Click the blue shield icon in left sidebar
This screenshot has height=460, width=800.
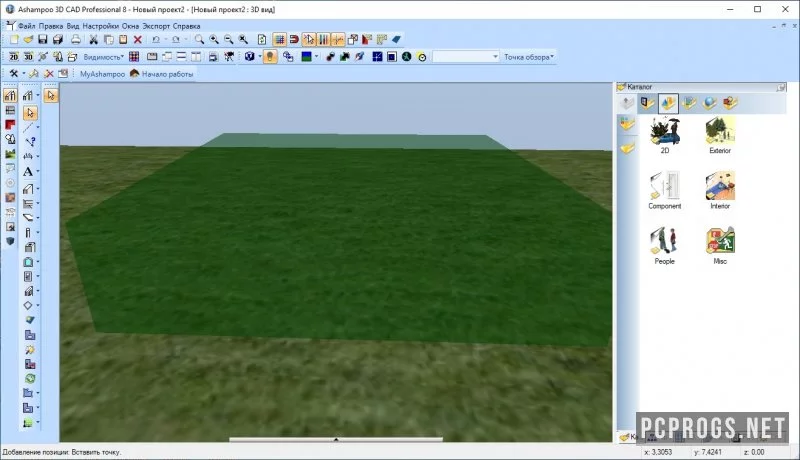click(10, 241)
